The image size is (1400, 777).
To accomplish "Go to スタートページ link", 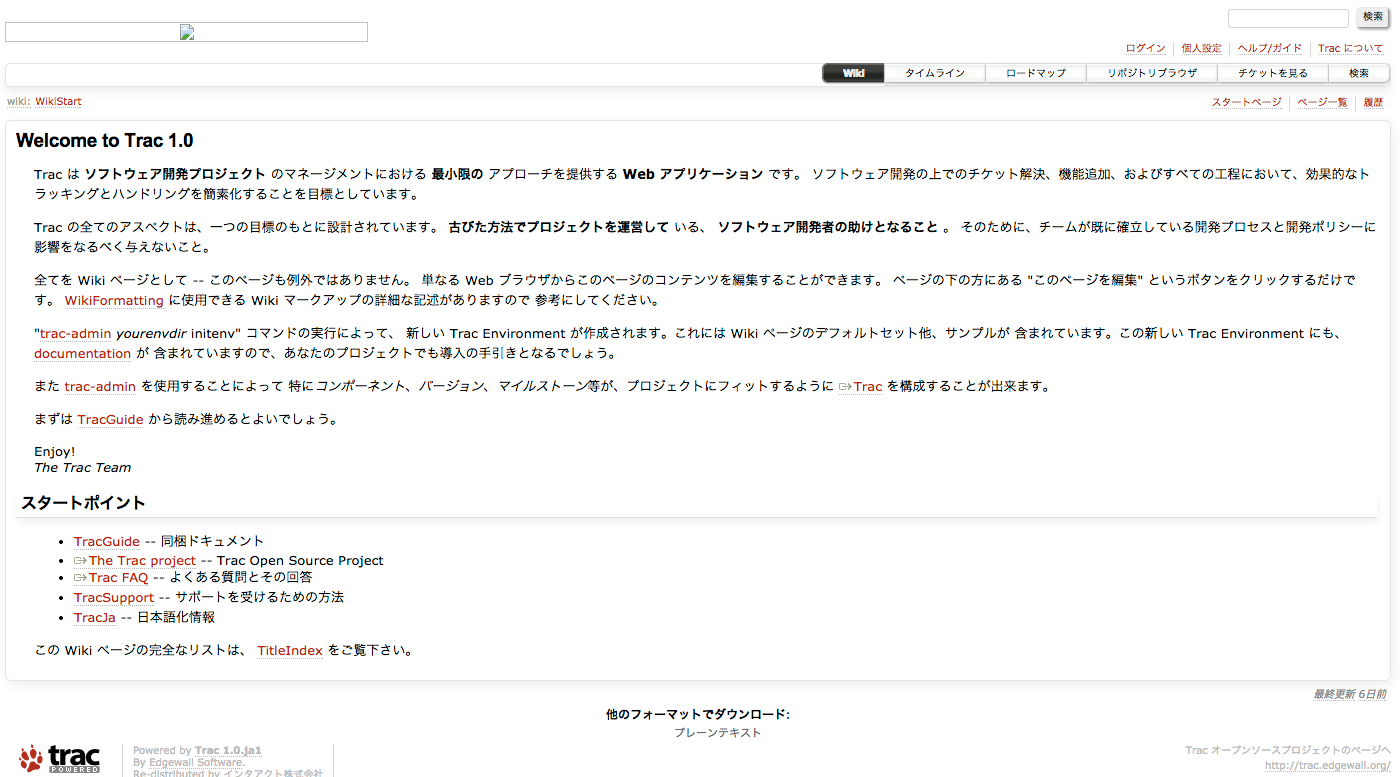I will pyautogui.click(x=1246, y=102).
